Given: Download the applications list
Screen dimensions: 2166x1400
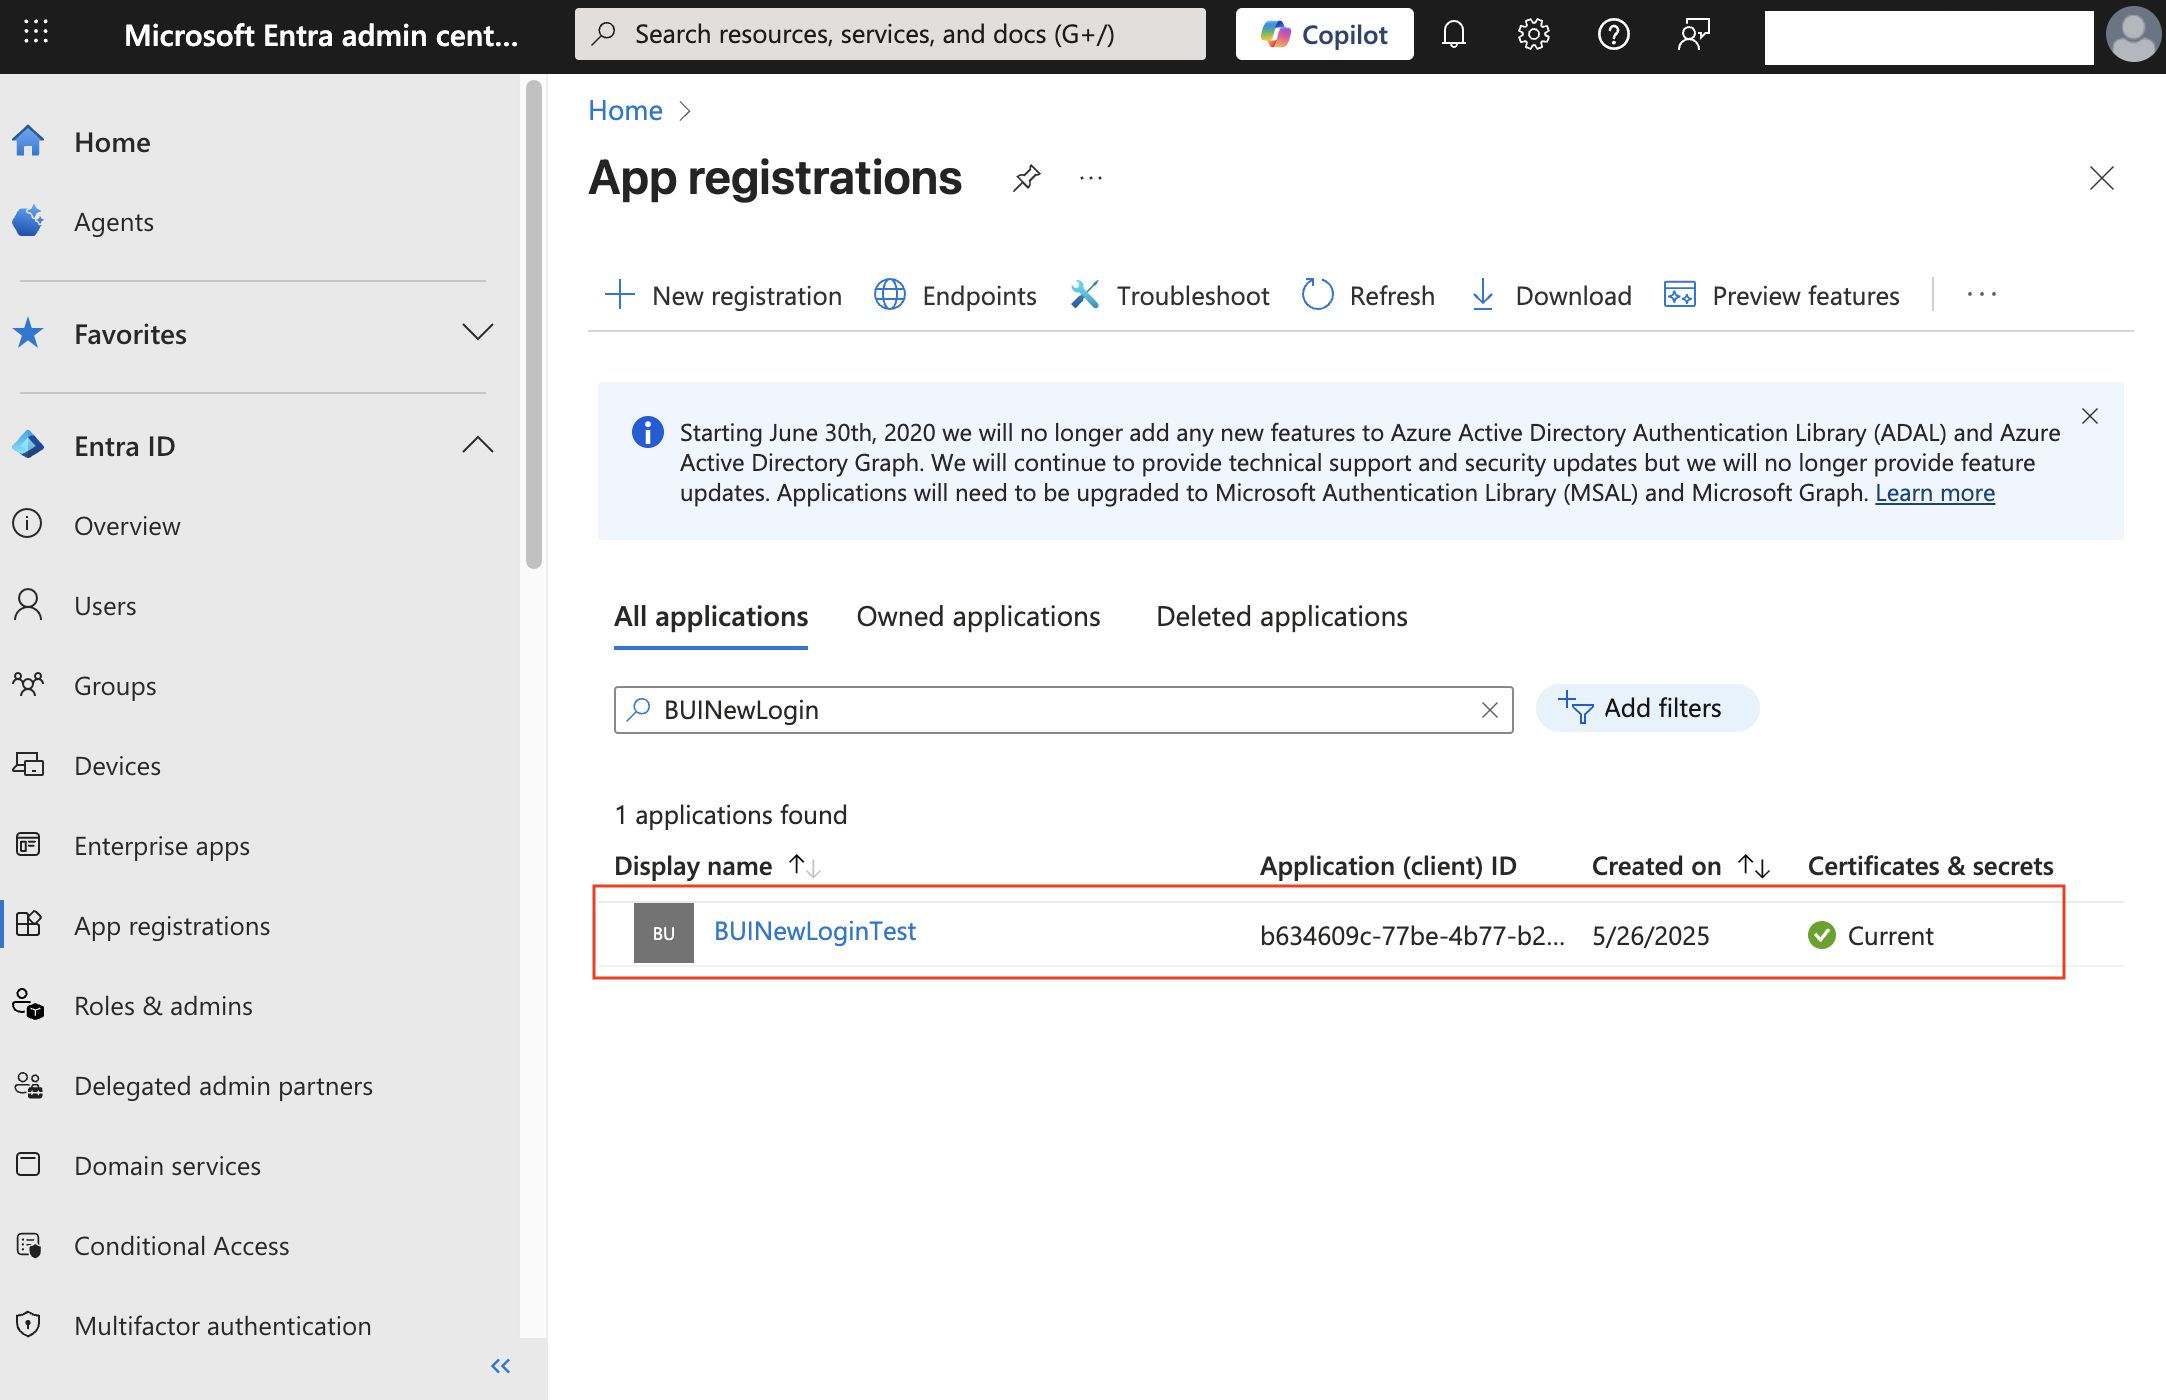Looking at the screenshot, I should pos(1549,295).
